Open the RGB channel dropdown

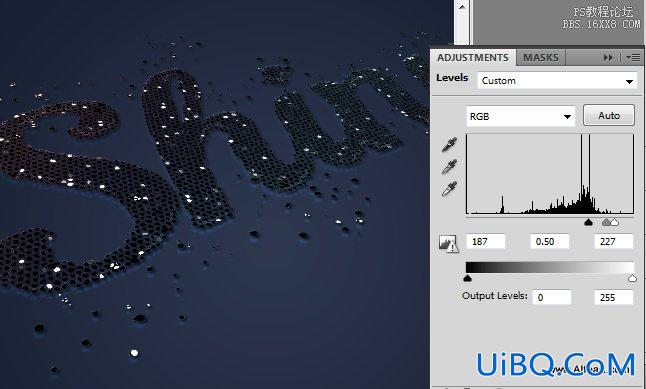coord(520,117)
